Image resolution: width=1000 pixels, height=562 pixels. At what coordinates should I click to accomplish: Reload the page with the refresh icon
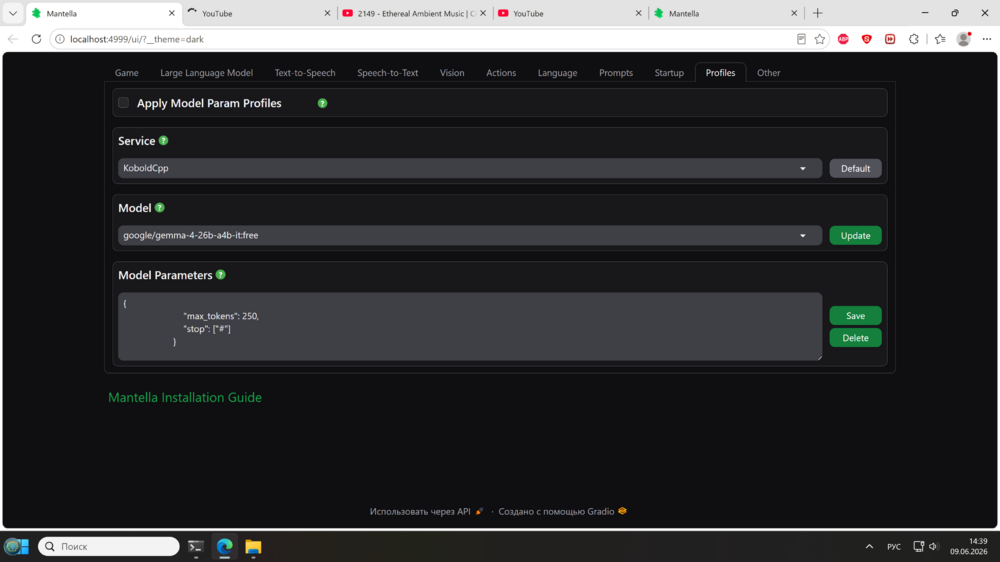(36, 39)
